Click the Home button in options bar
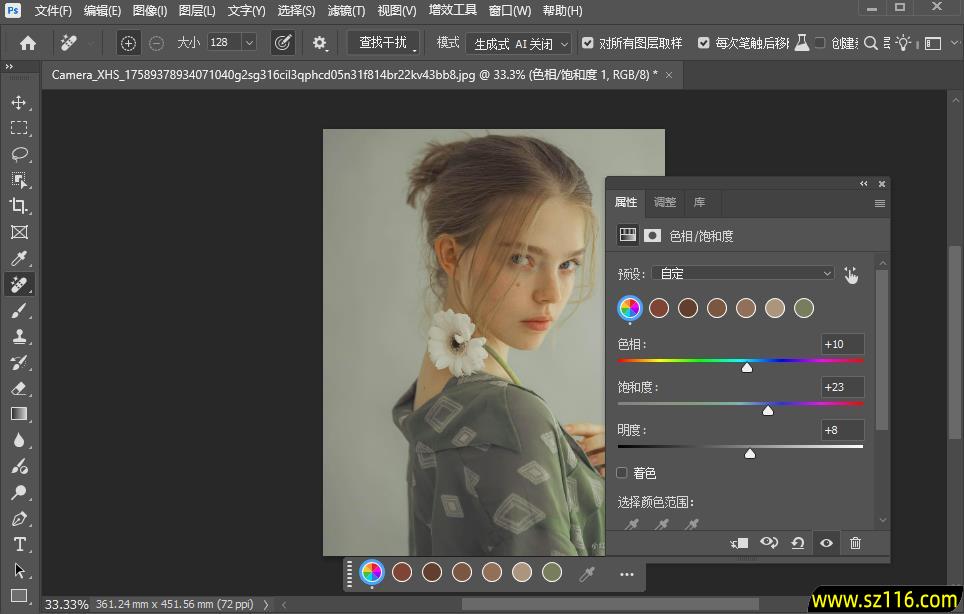Image resolution: width=964 pixels, height=614 pixels. click(28, 43)
